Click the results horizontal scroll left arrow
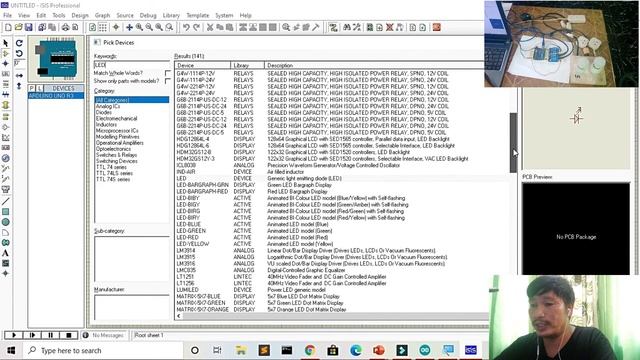This screenshot has width=640, height=360. click(178, 316)
